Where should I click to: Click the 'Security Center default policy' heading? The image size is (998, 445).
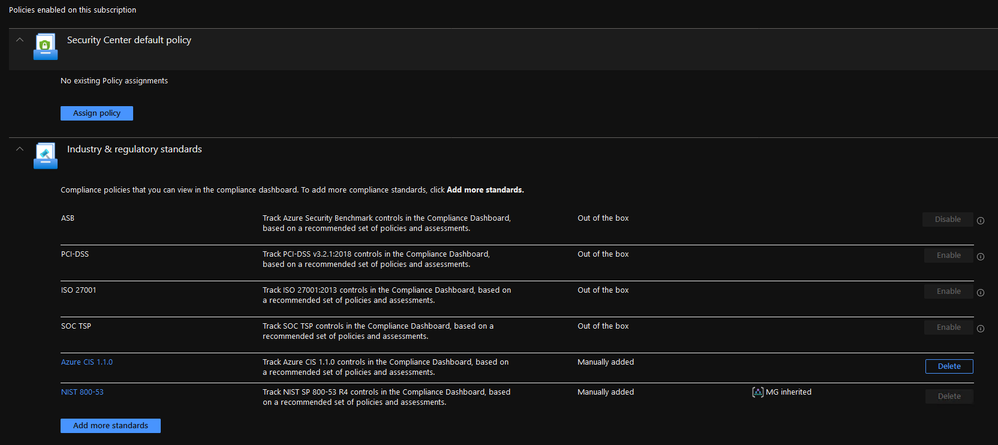point(129,40)
